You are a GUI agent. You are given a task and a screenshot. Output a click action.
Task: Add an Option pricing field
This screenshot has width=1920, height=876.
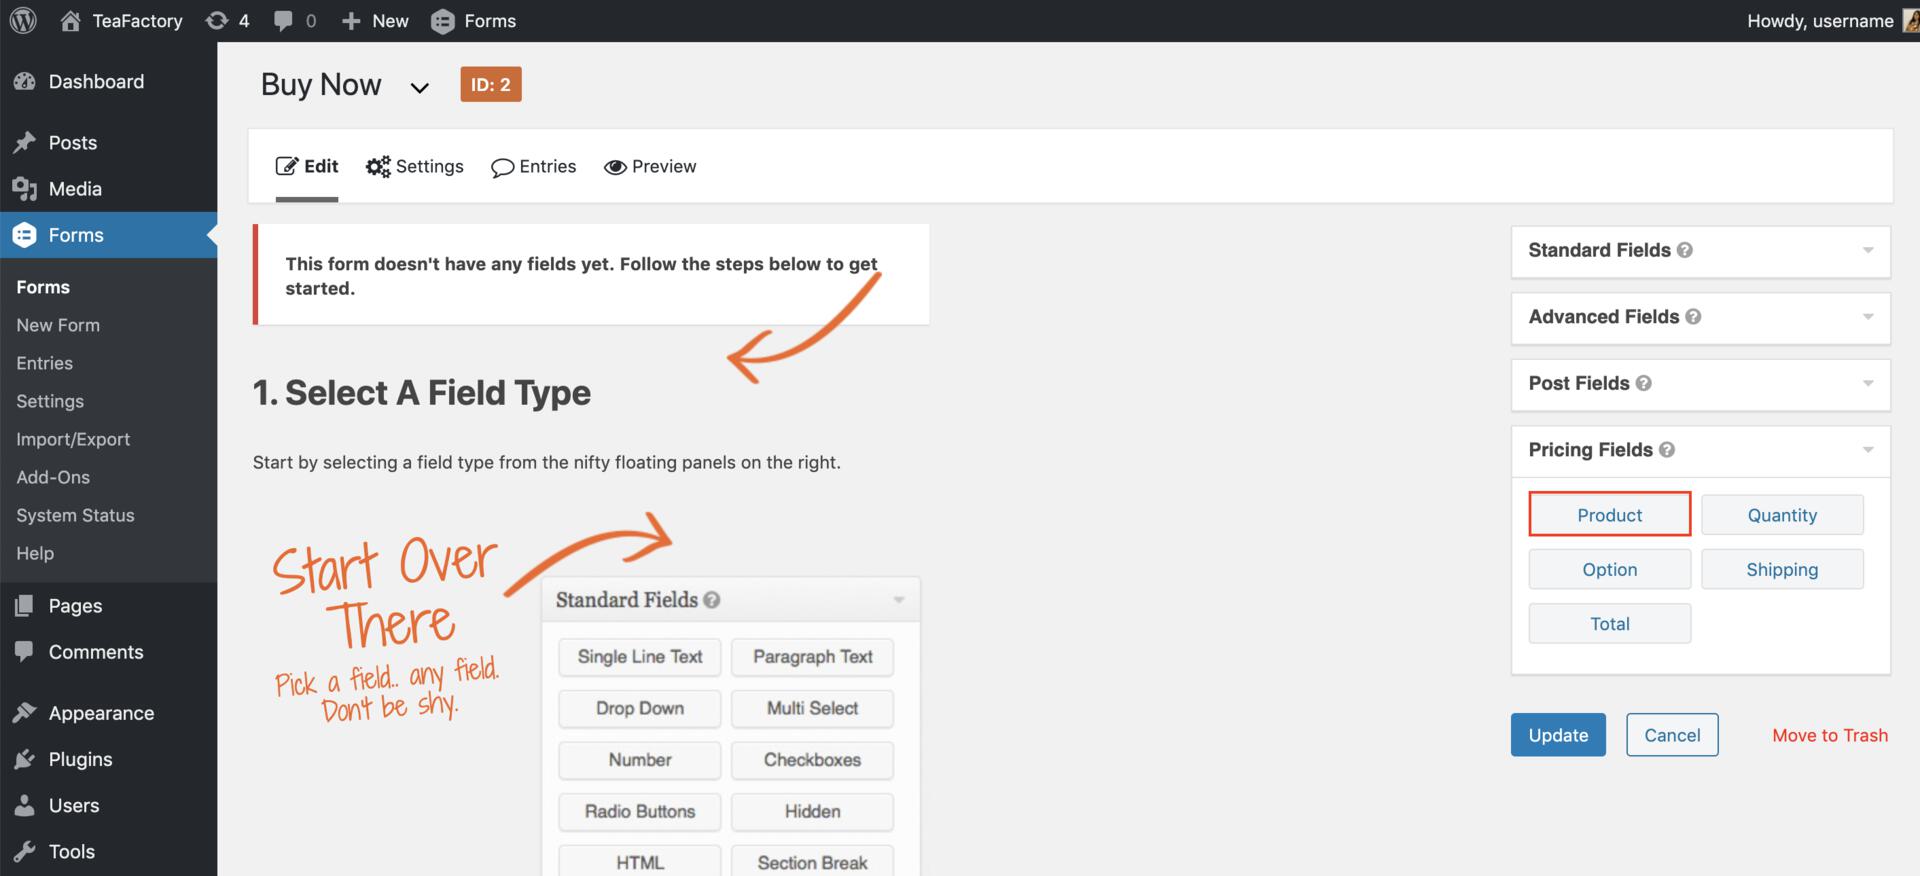1609,569
